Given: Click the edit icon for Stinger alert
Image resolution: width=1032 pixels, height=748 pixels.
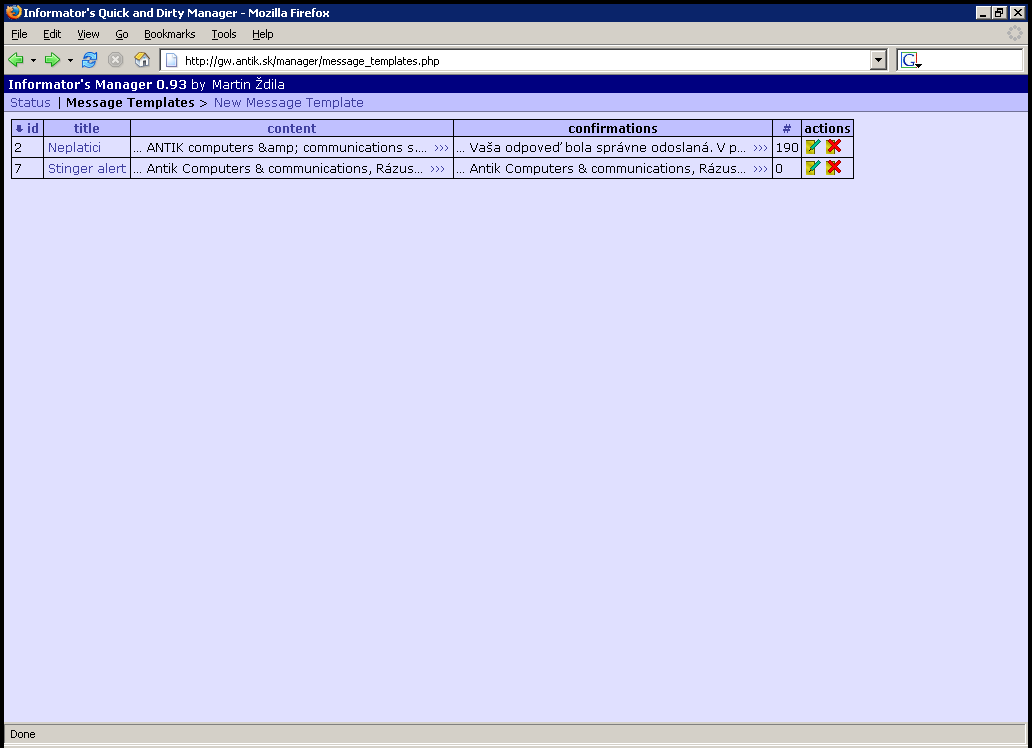Looking at the screenshot, I should click(x=813, y=168).
